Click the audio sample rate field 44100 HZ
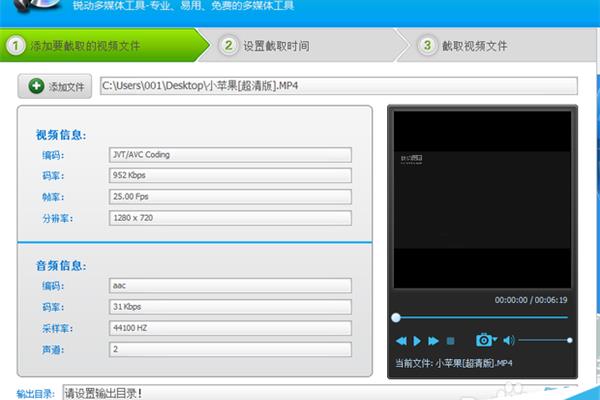The width and height of the screenshot is (600, 400). [x=230, y=328]
